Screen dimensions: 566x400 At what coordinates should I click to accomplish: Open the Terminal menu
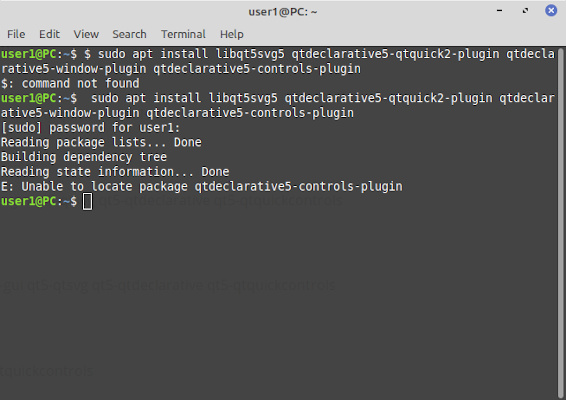[x=183, y=34]
